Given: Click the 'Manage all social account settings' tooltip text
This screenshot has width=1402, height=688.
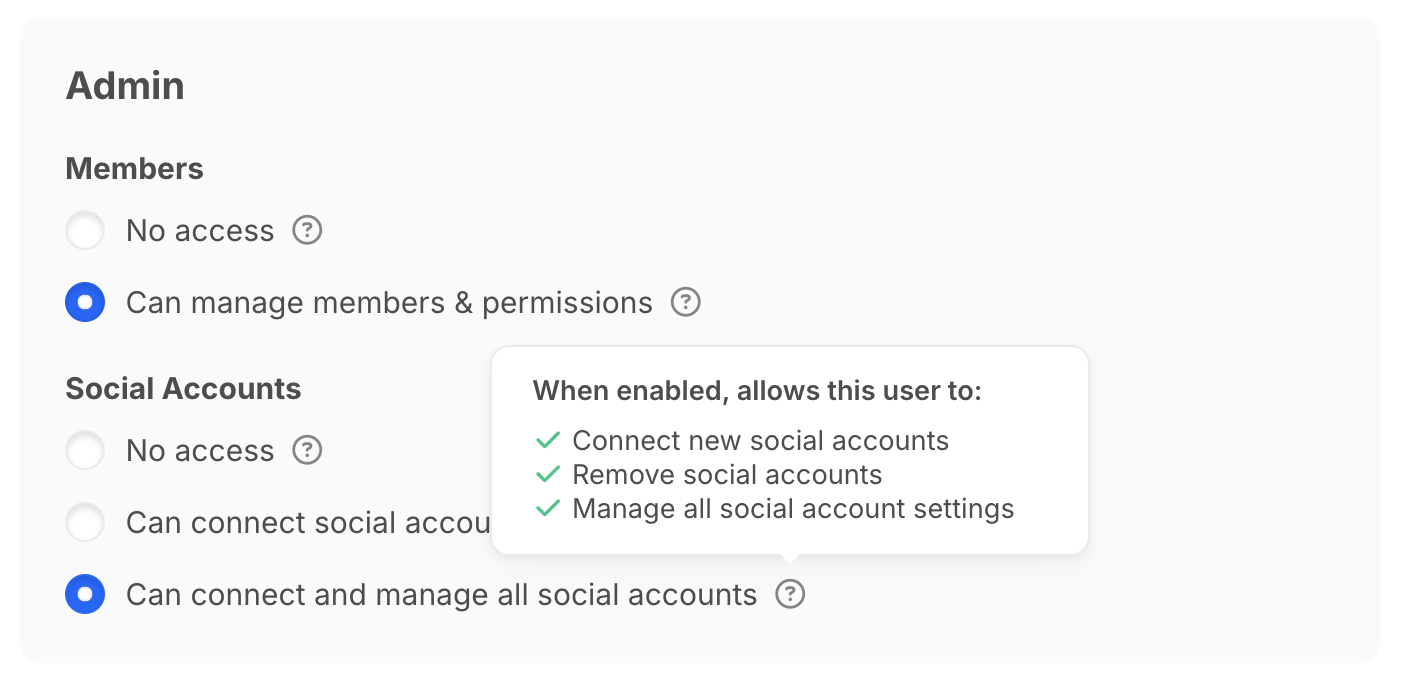Looking at the screenshot, I should pyautogui.click(x=794, y=508).
